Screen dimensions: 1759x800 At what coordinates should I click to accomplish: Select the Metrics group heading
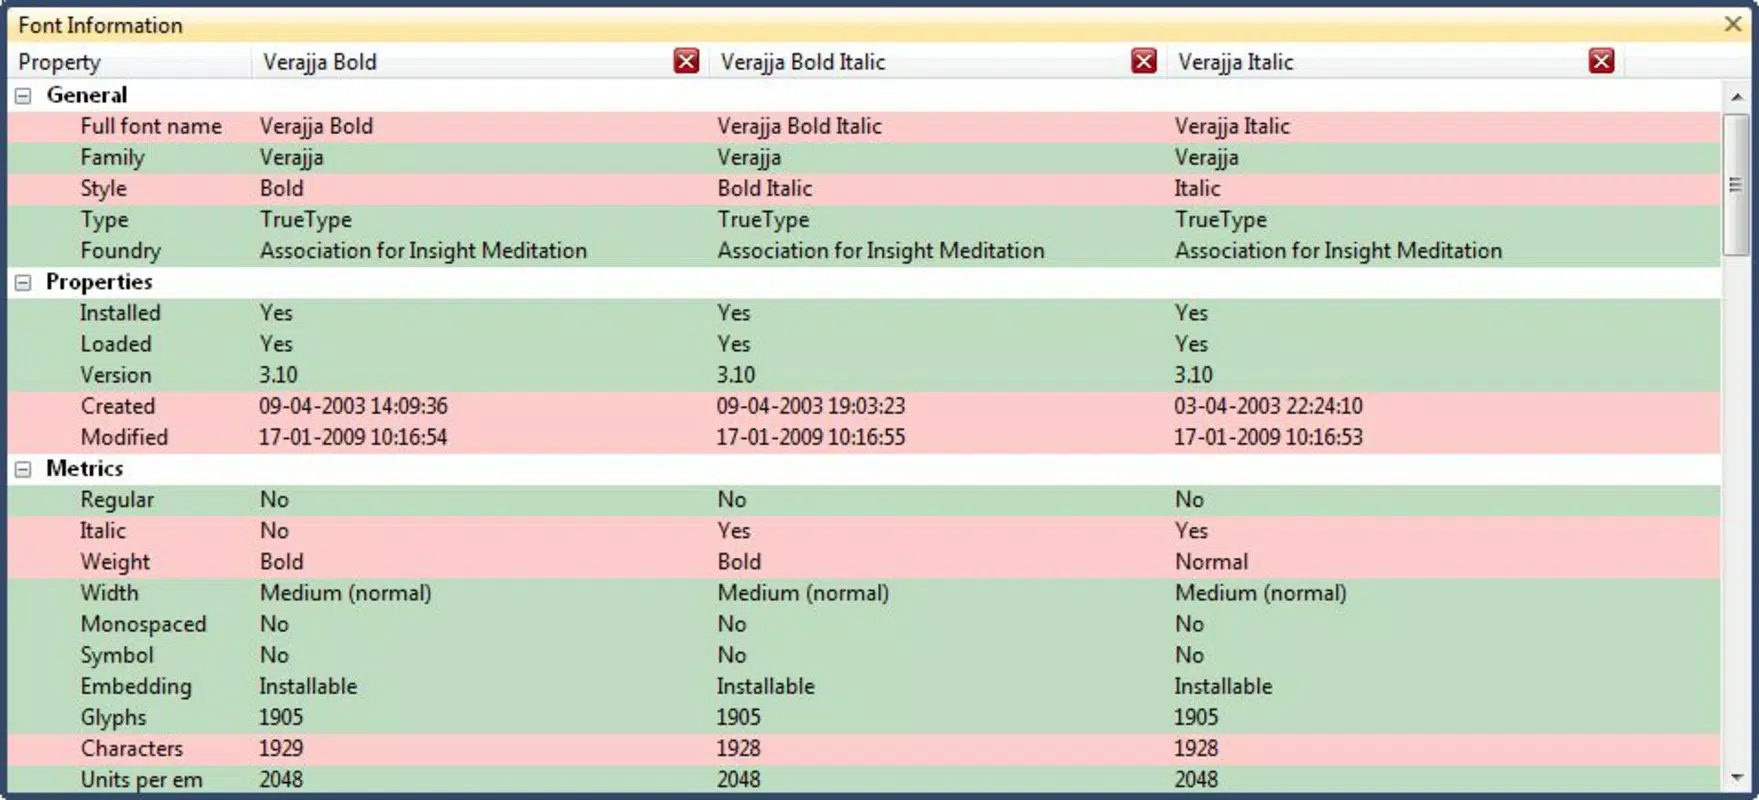click(x=85, y=468)
